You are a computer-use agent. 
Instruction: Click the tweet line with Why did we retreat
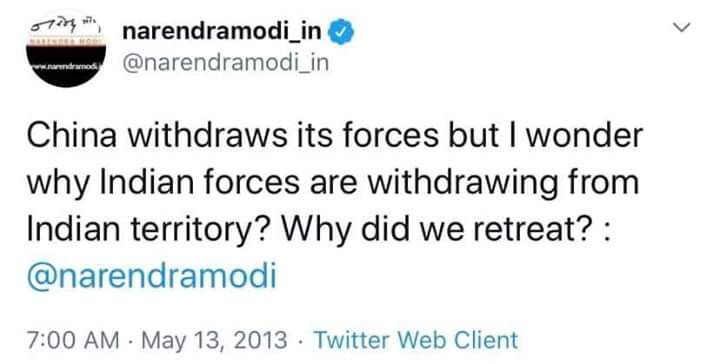tap(319, 230)
